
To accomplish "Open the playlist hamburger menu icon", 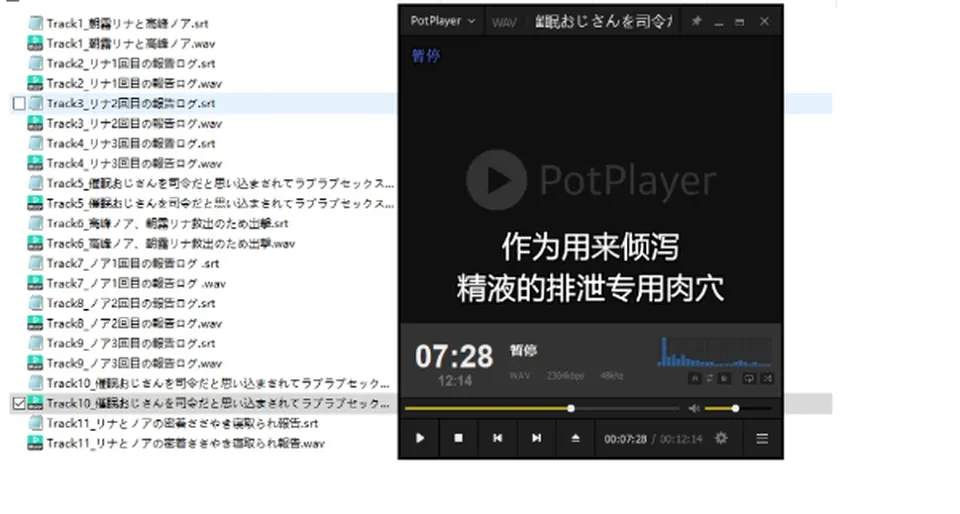I will pos(762,439).
